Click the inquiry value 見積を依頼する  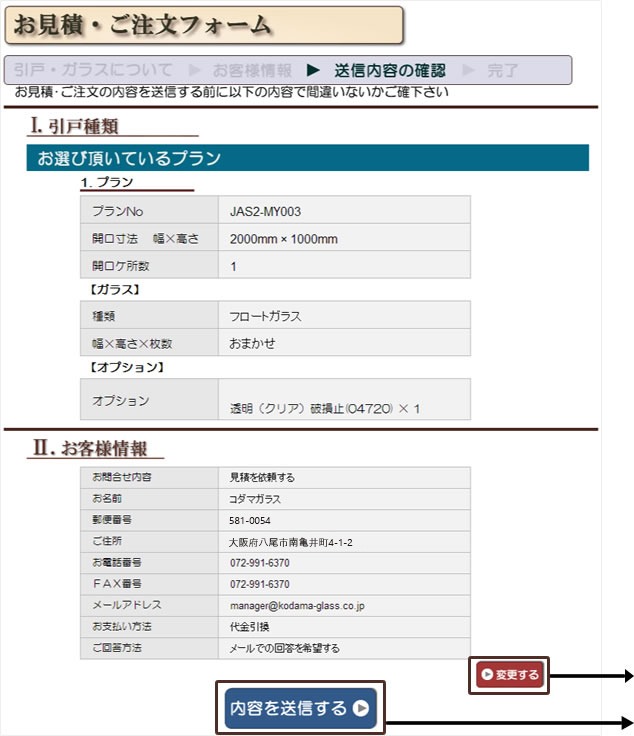262,477
